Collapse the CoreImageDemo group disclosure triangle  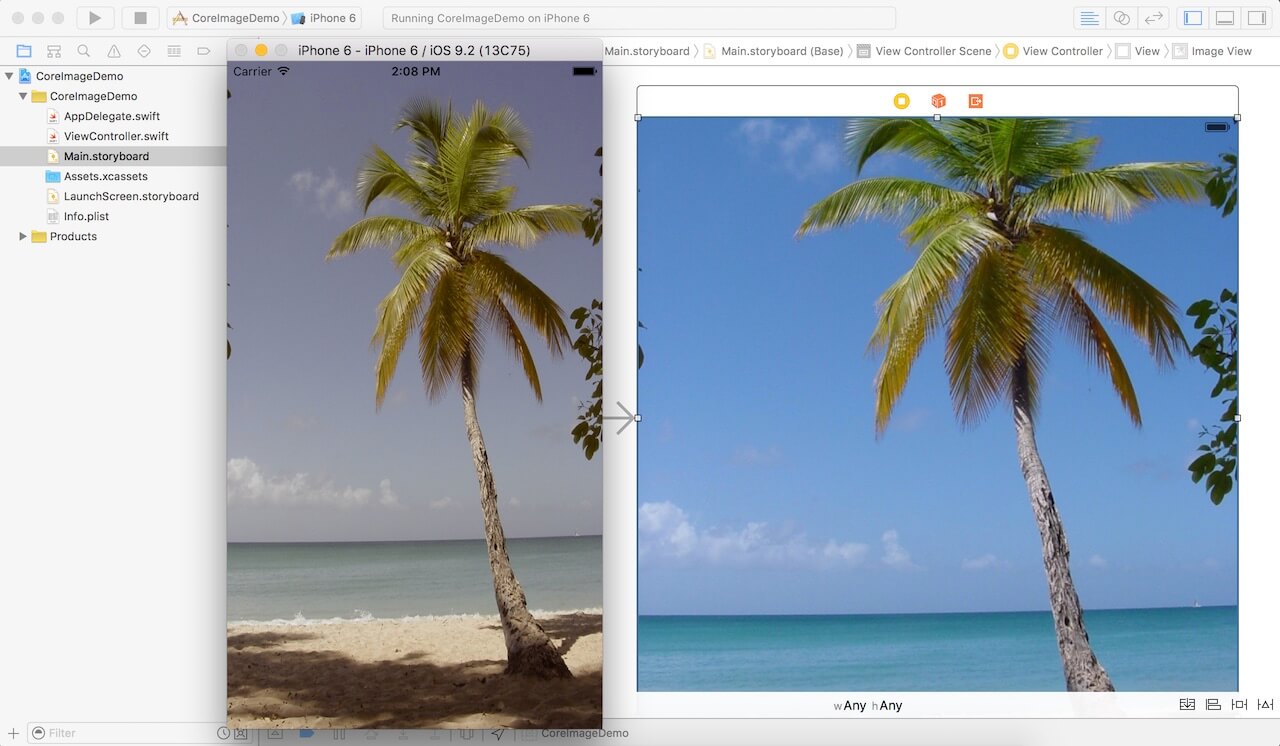[x=22, y=96]
